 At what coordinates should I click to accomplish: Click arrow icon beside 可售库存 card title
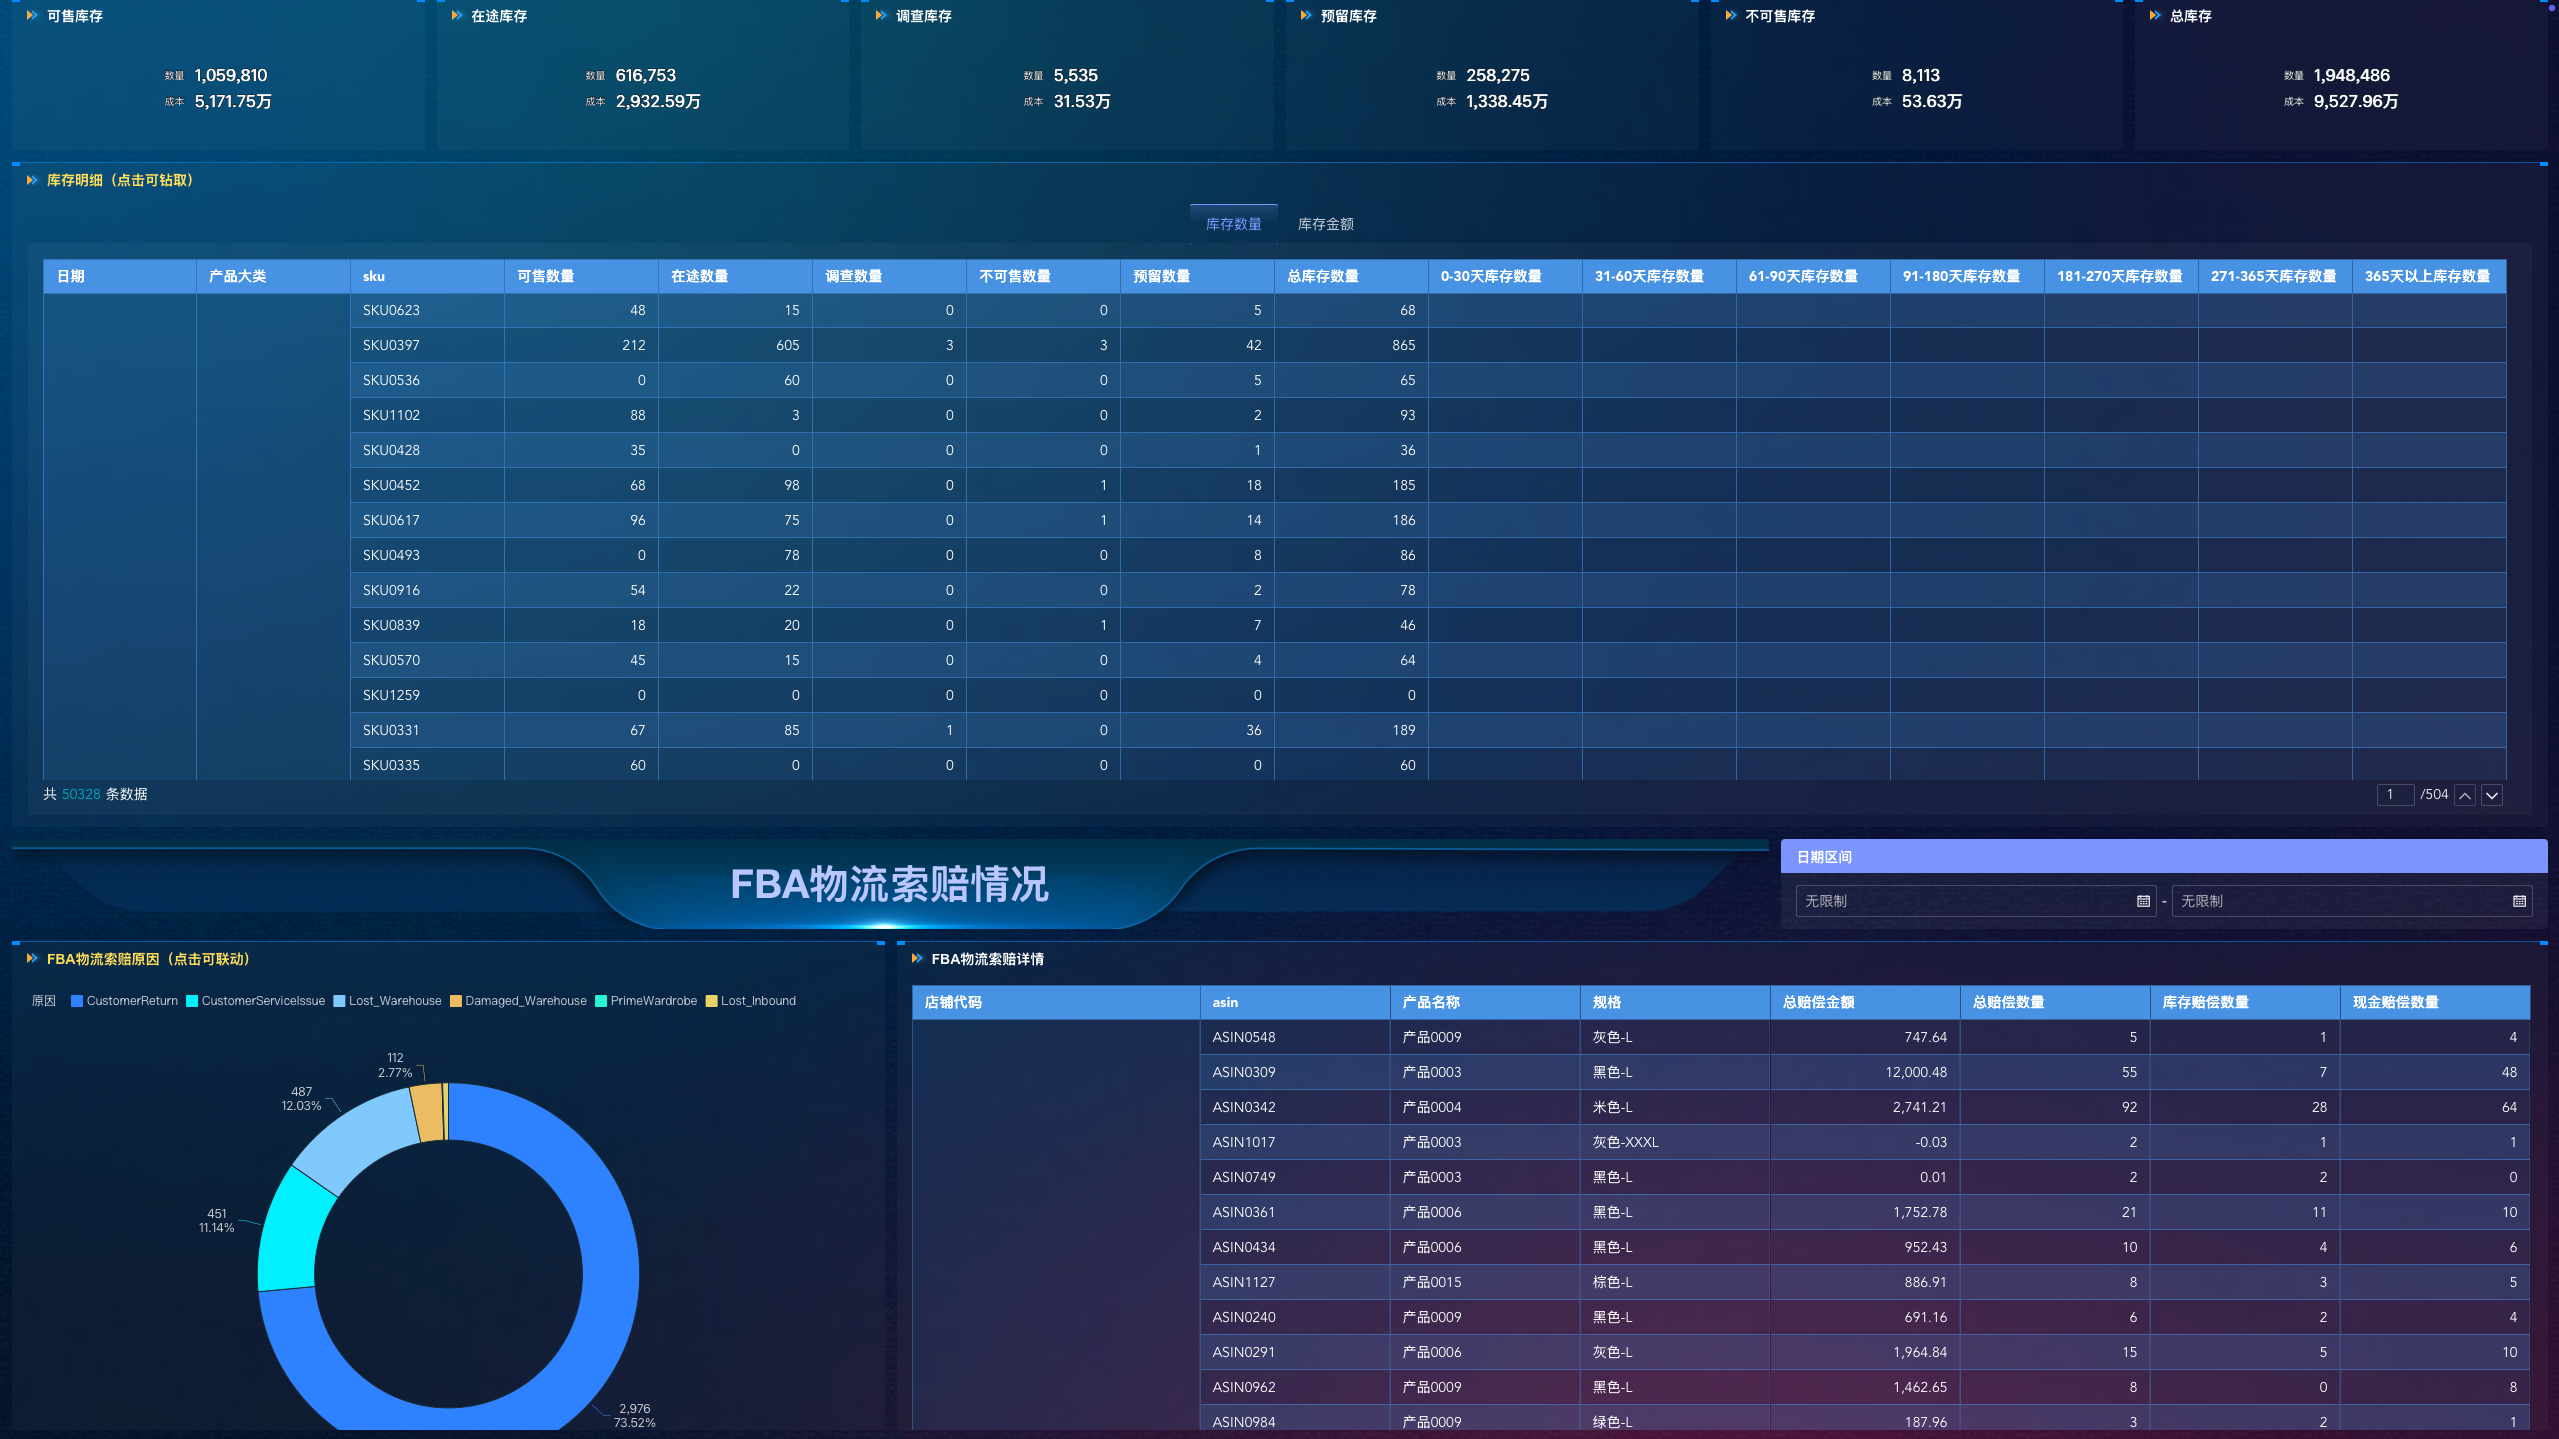point(32,16)
